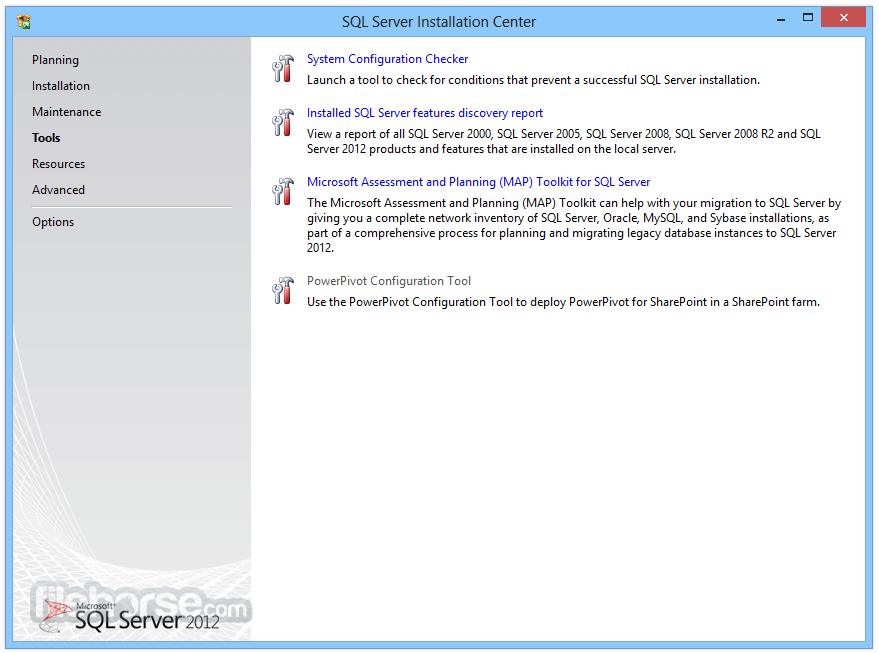Show the Advanced section

click(58, 190)
